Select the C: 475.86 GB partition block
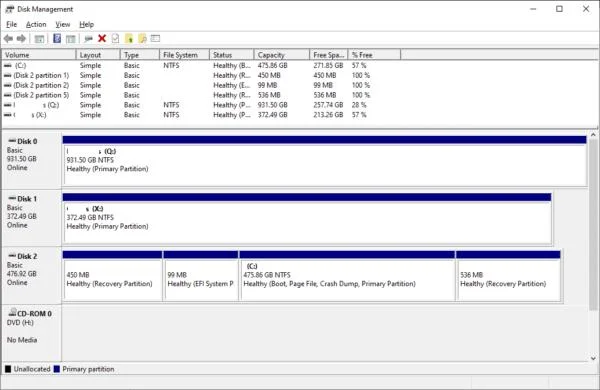This screenshot has width=600, height=390. point(347,276)
